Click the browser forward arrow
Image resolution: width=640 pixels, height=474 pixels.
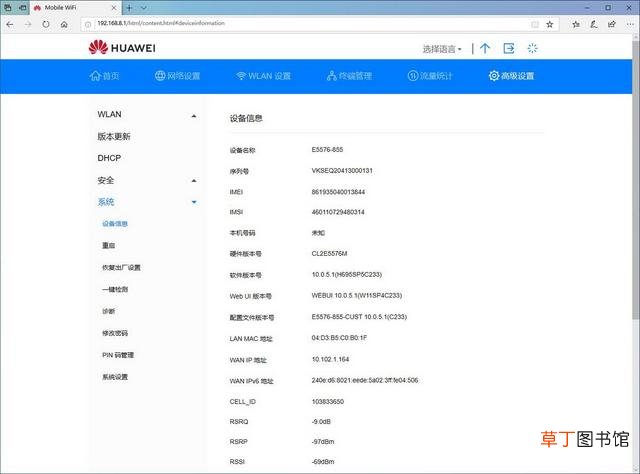tap(28, 24)
